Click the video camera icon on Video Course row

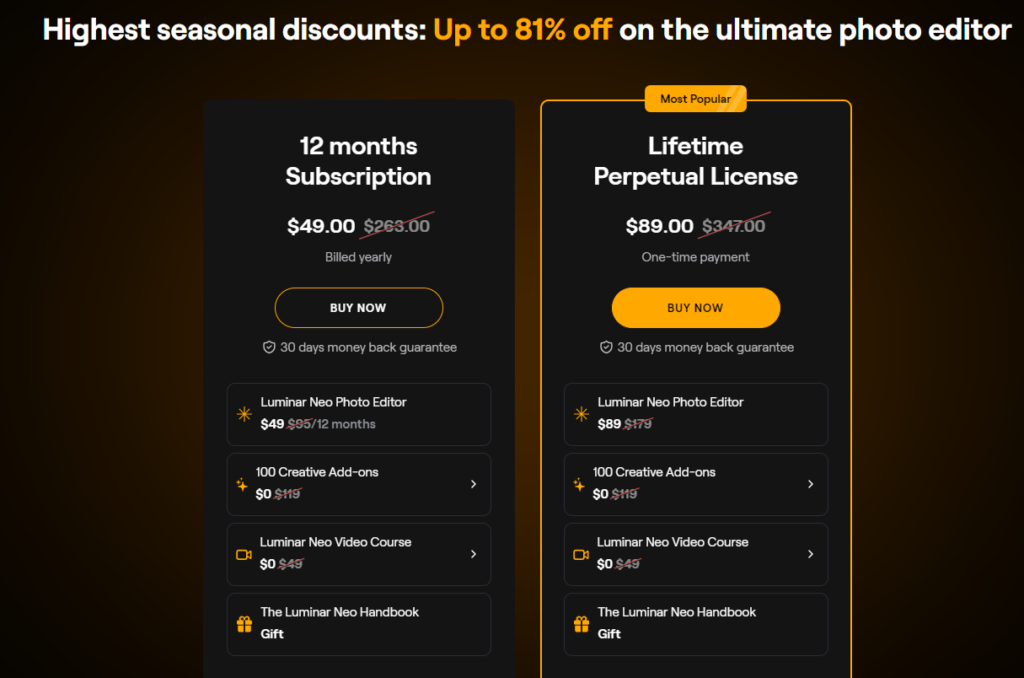click(x=244, y=553)
